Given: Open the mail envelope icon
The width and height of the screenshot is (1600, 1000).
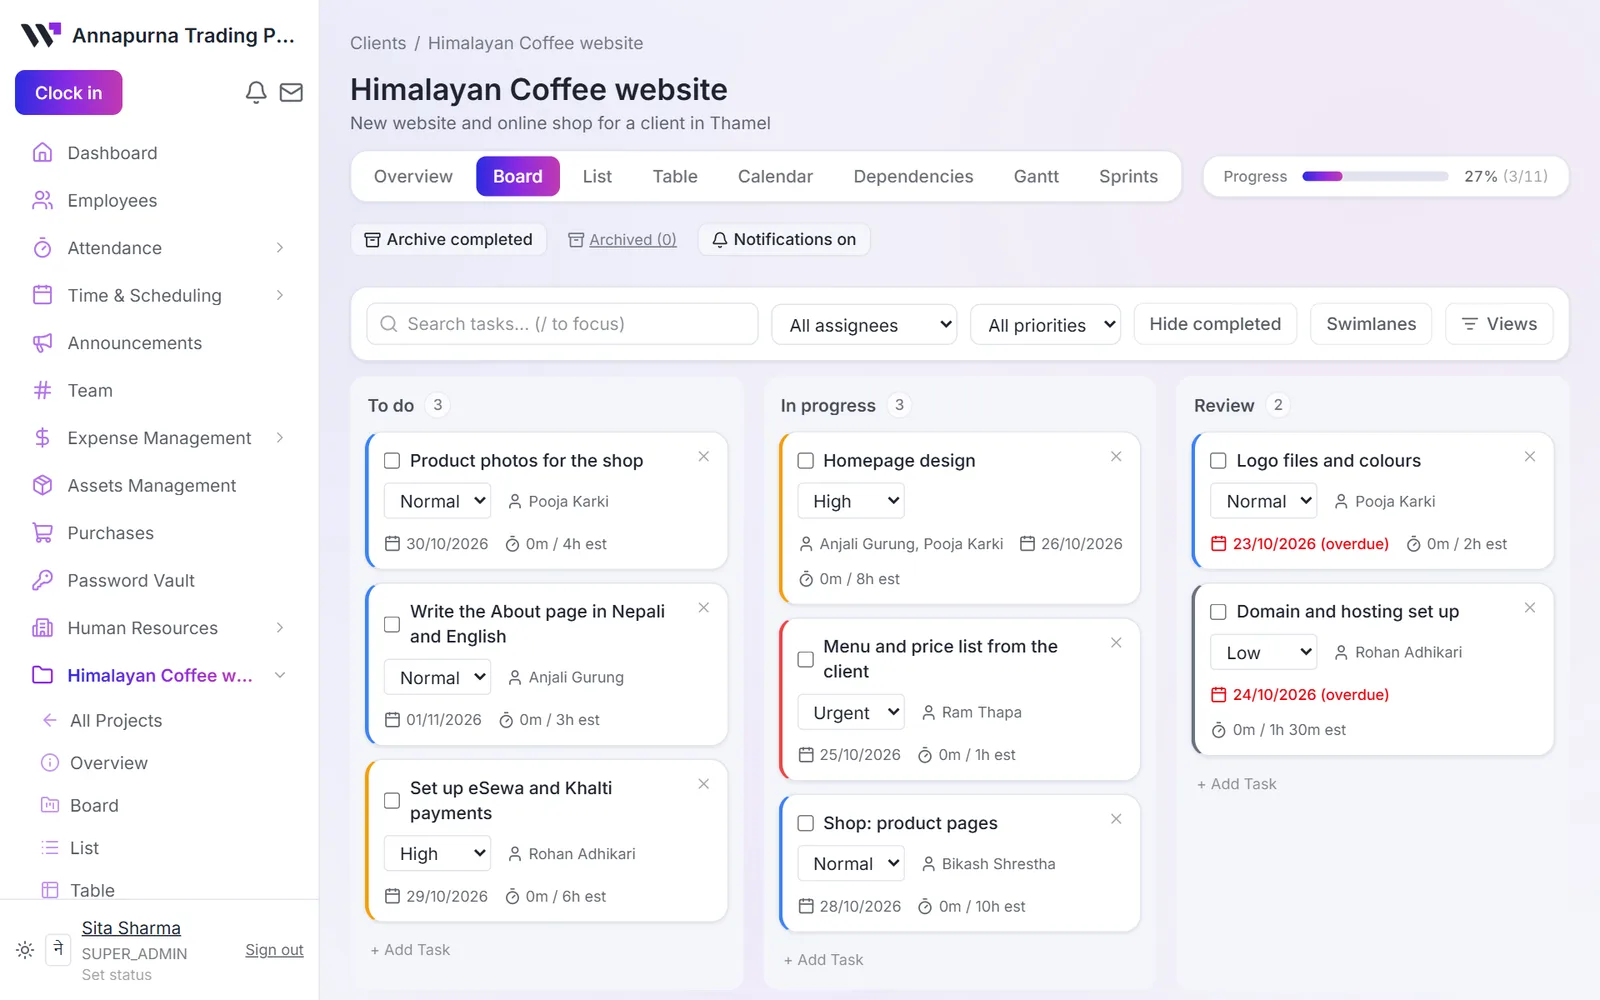Looking at the screenshot, I should (291, 93).
